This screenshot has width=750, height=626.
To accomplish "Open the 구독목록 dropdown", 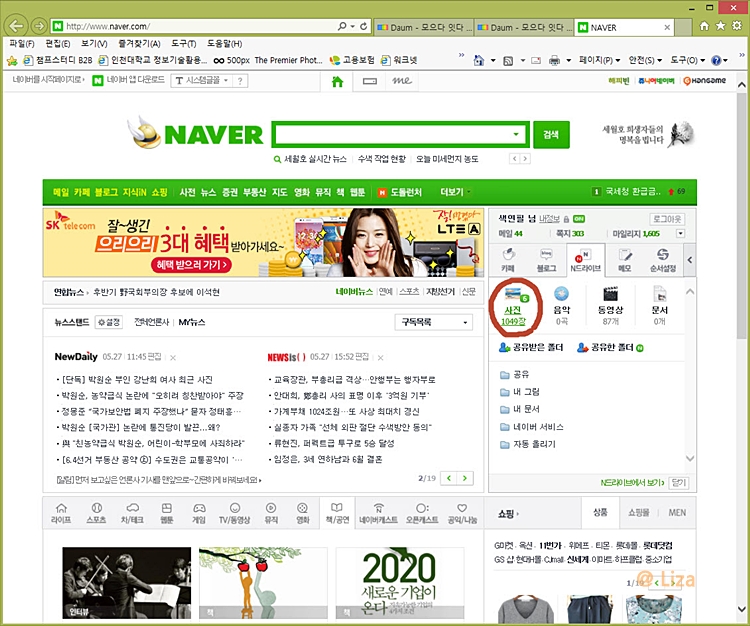I will point(433,322).
